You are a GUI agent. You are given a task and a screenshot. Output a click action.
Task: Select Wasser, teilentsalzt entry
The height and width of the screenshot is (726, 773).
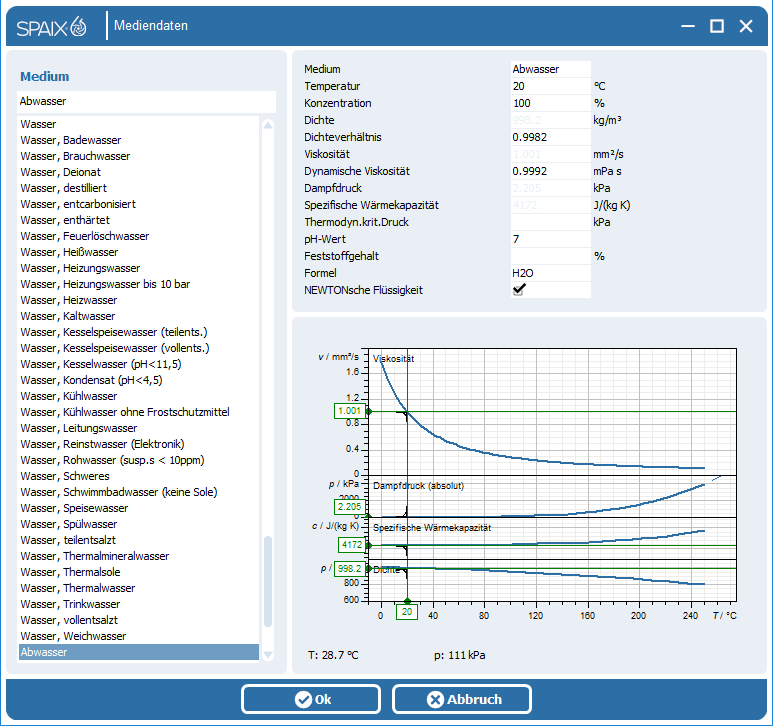(x=139, y=540)
